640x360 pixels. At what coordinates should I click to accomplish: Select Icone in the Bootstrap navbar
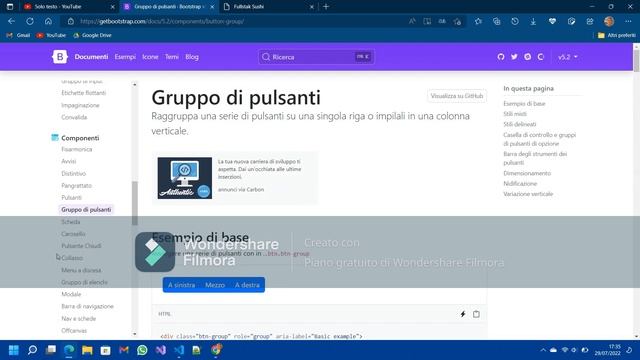click(150, 57)
